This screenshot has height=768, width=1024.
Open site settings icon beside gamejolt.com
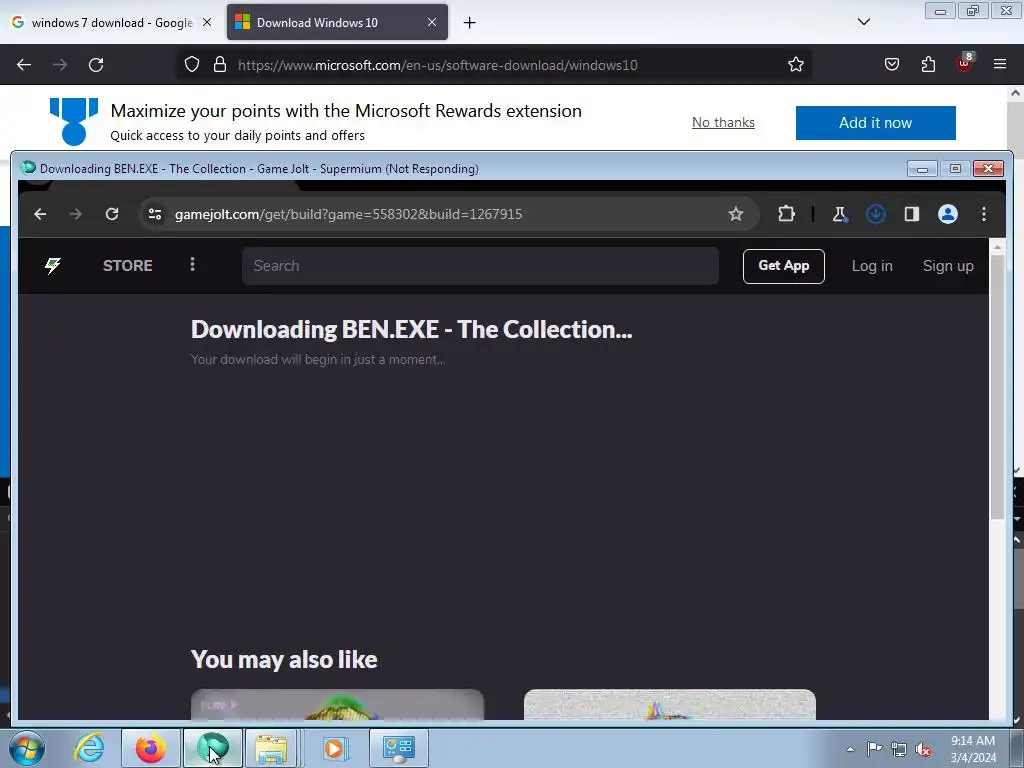point(155,214)
